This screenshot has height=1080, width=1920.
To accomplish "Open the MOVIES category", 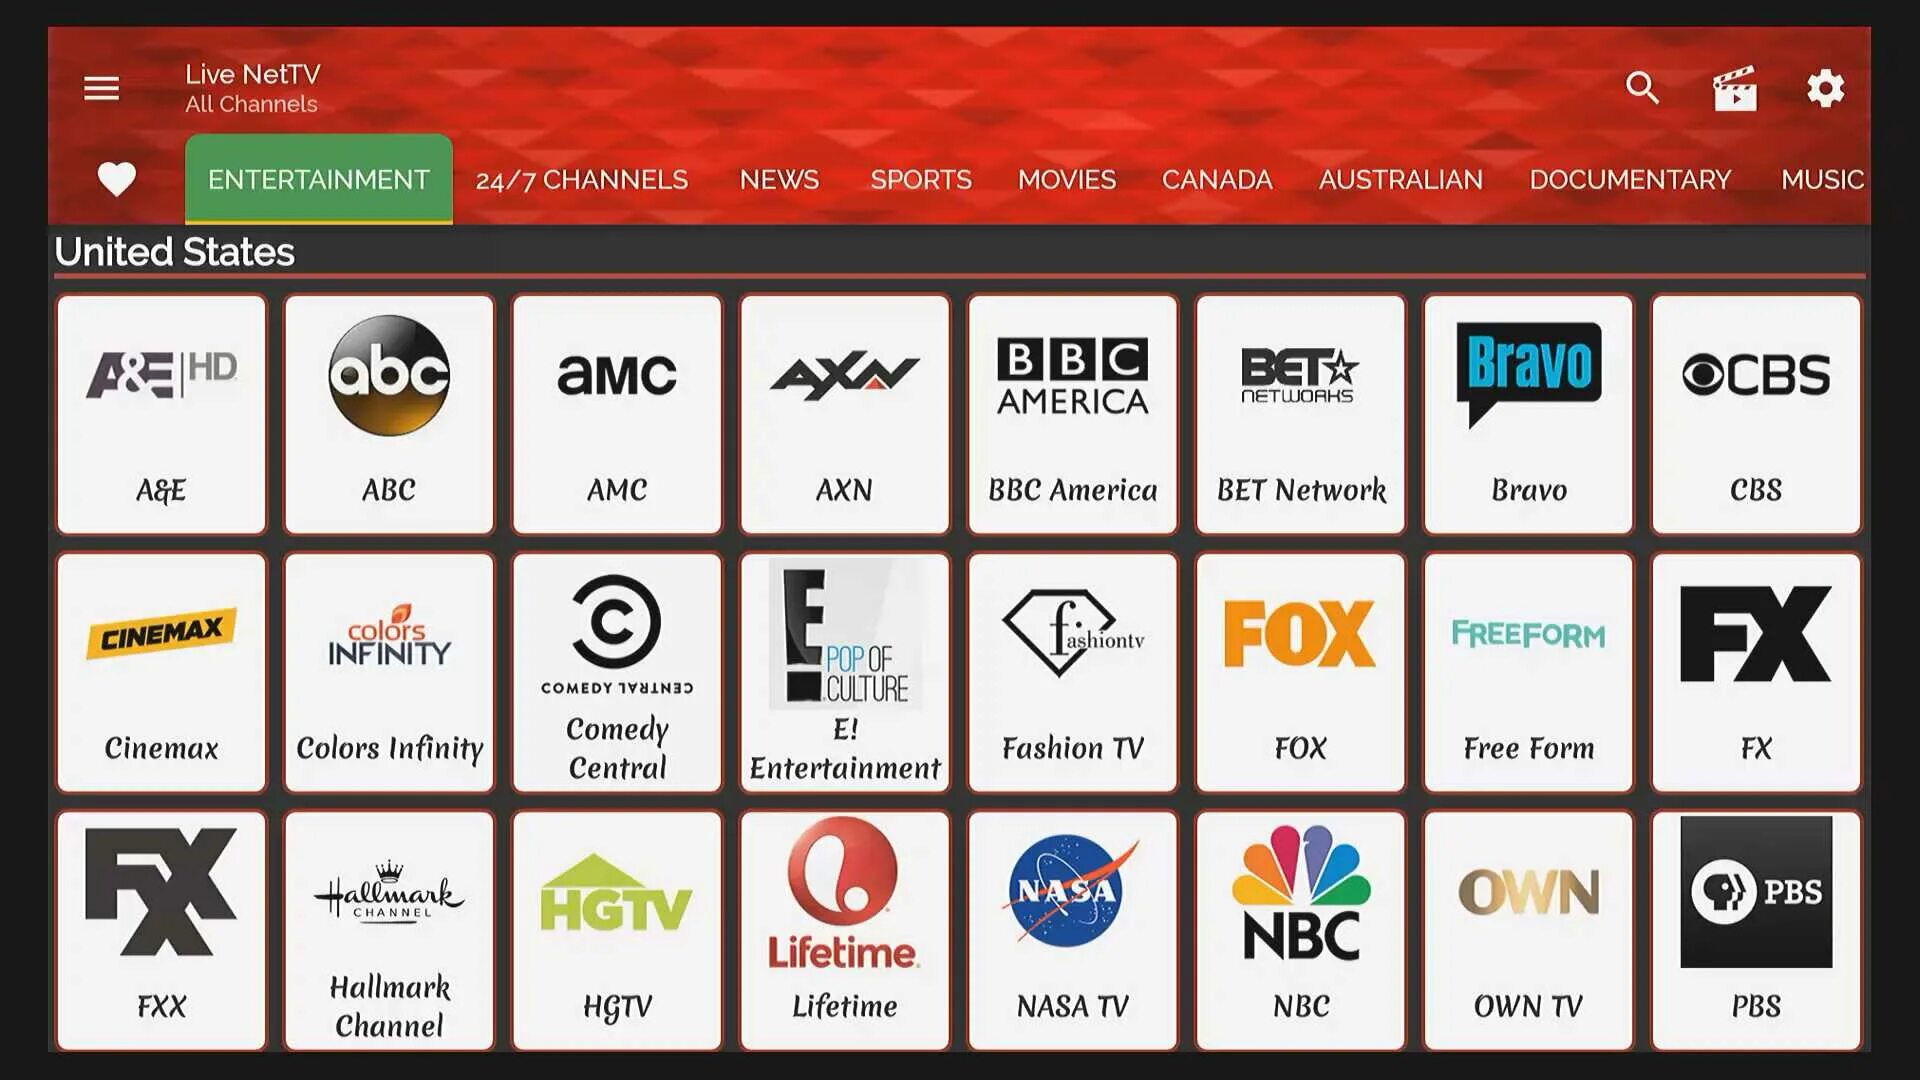I will 1065,178.
